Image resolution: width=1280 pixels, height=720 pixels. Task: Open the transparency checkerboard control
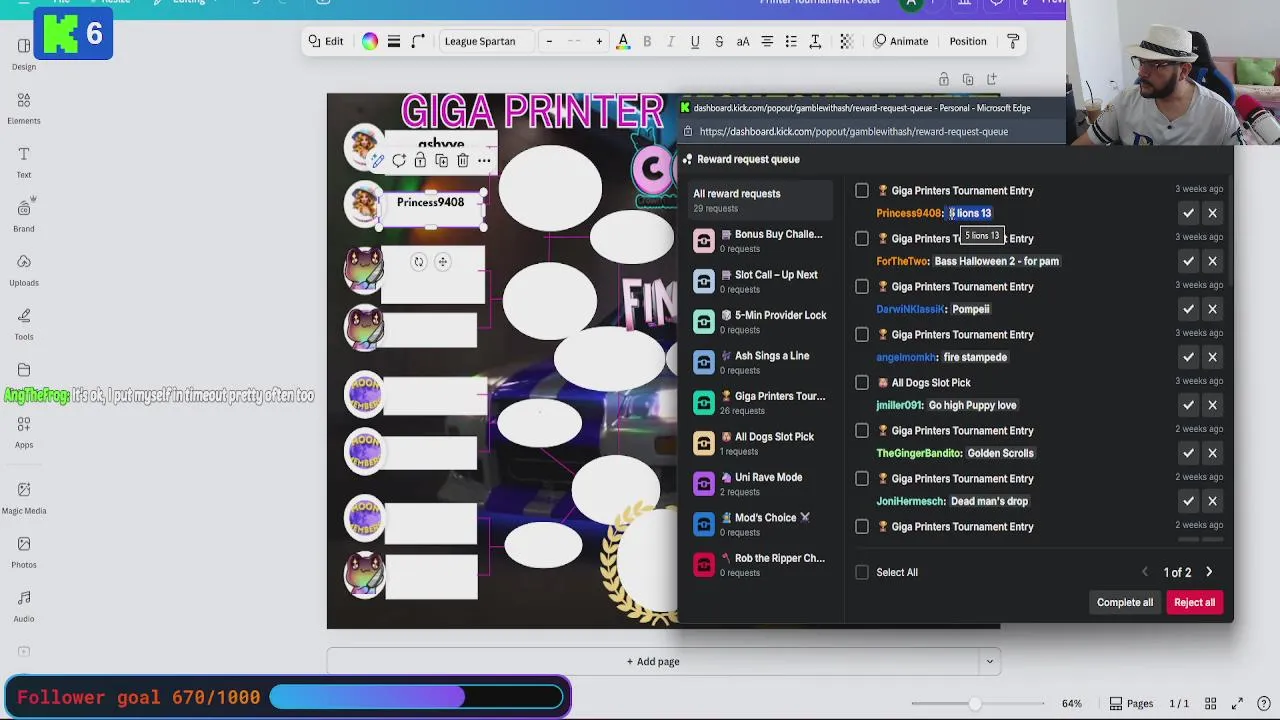(846, 41)
